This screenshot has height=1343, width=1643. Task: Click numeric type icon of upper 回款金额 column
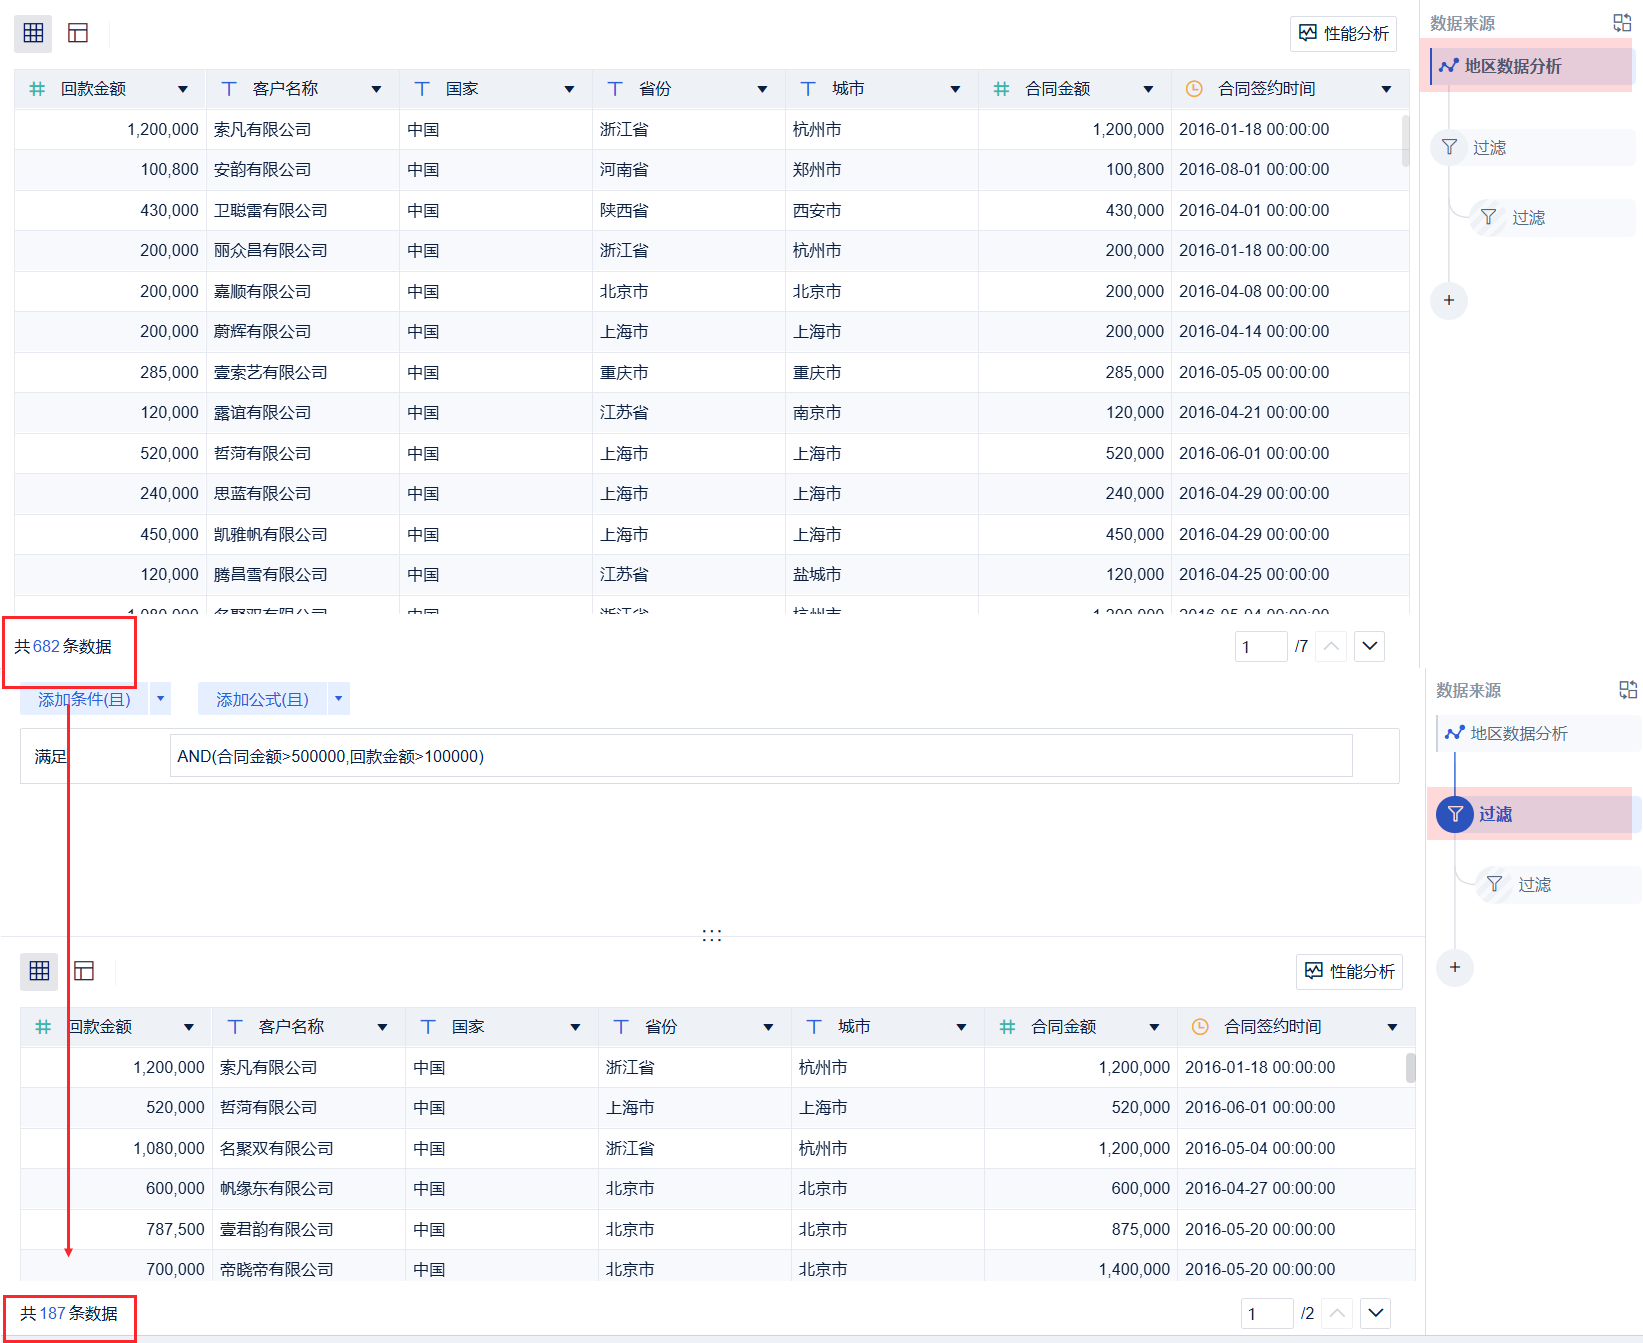pos(37,89)
